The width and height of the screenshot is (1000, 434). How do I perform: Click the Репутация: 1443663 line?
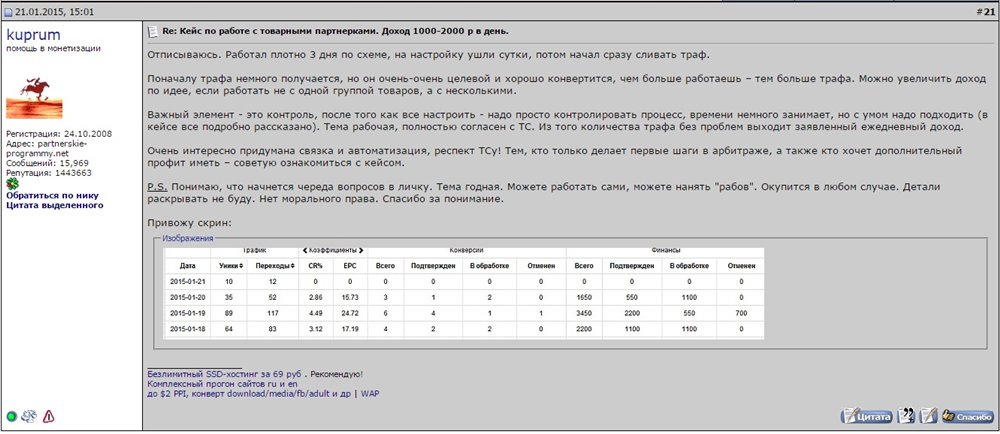pyautogui.click(x=48, y=173)
